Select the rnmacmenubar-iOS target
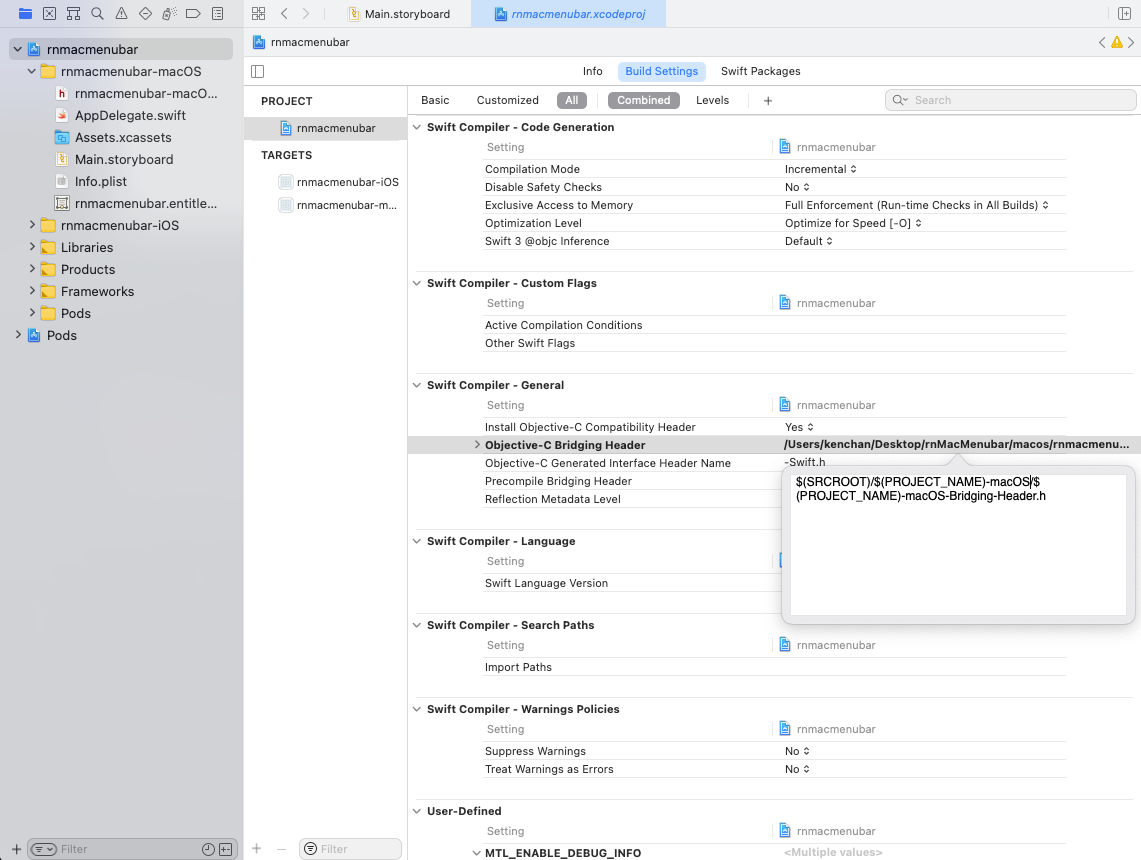The width and height of the screenshot is (1141, 860). (338, 182)
